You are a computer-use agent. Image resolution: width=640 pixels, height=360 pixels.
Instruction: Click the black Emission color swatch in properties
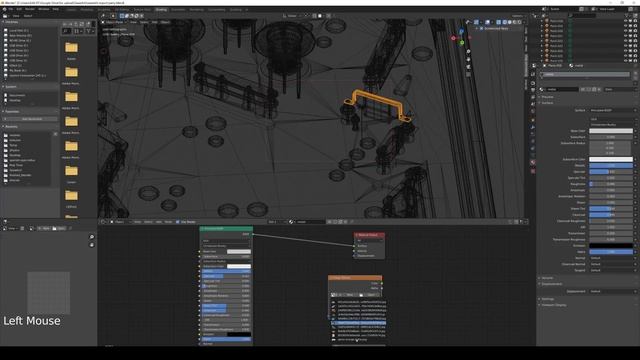[x=611, y=246]
